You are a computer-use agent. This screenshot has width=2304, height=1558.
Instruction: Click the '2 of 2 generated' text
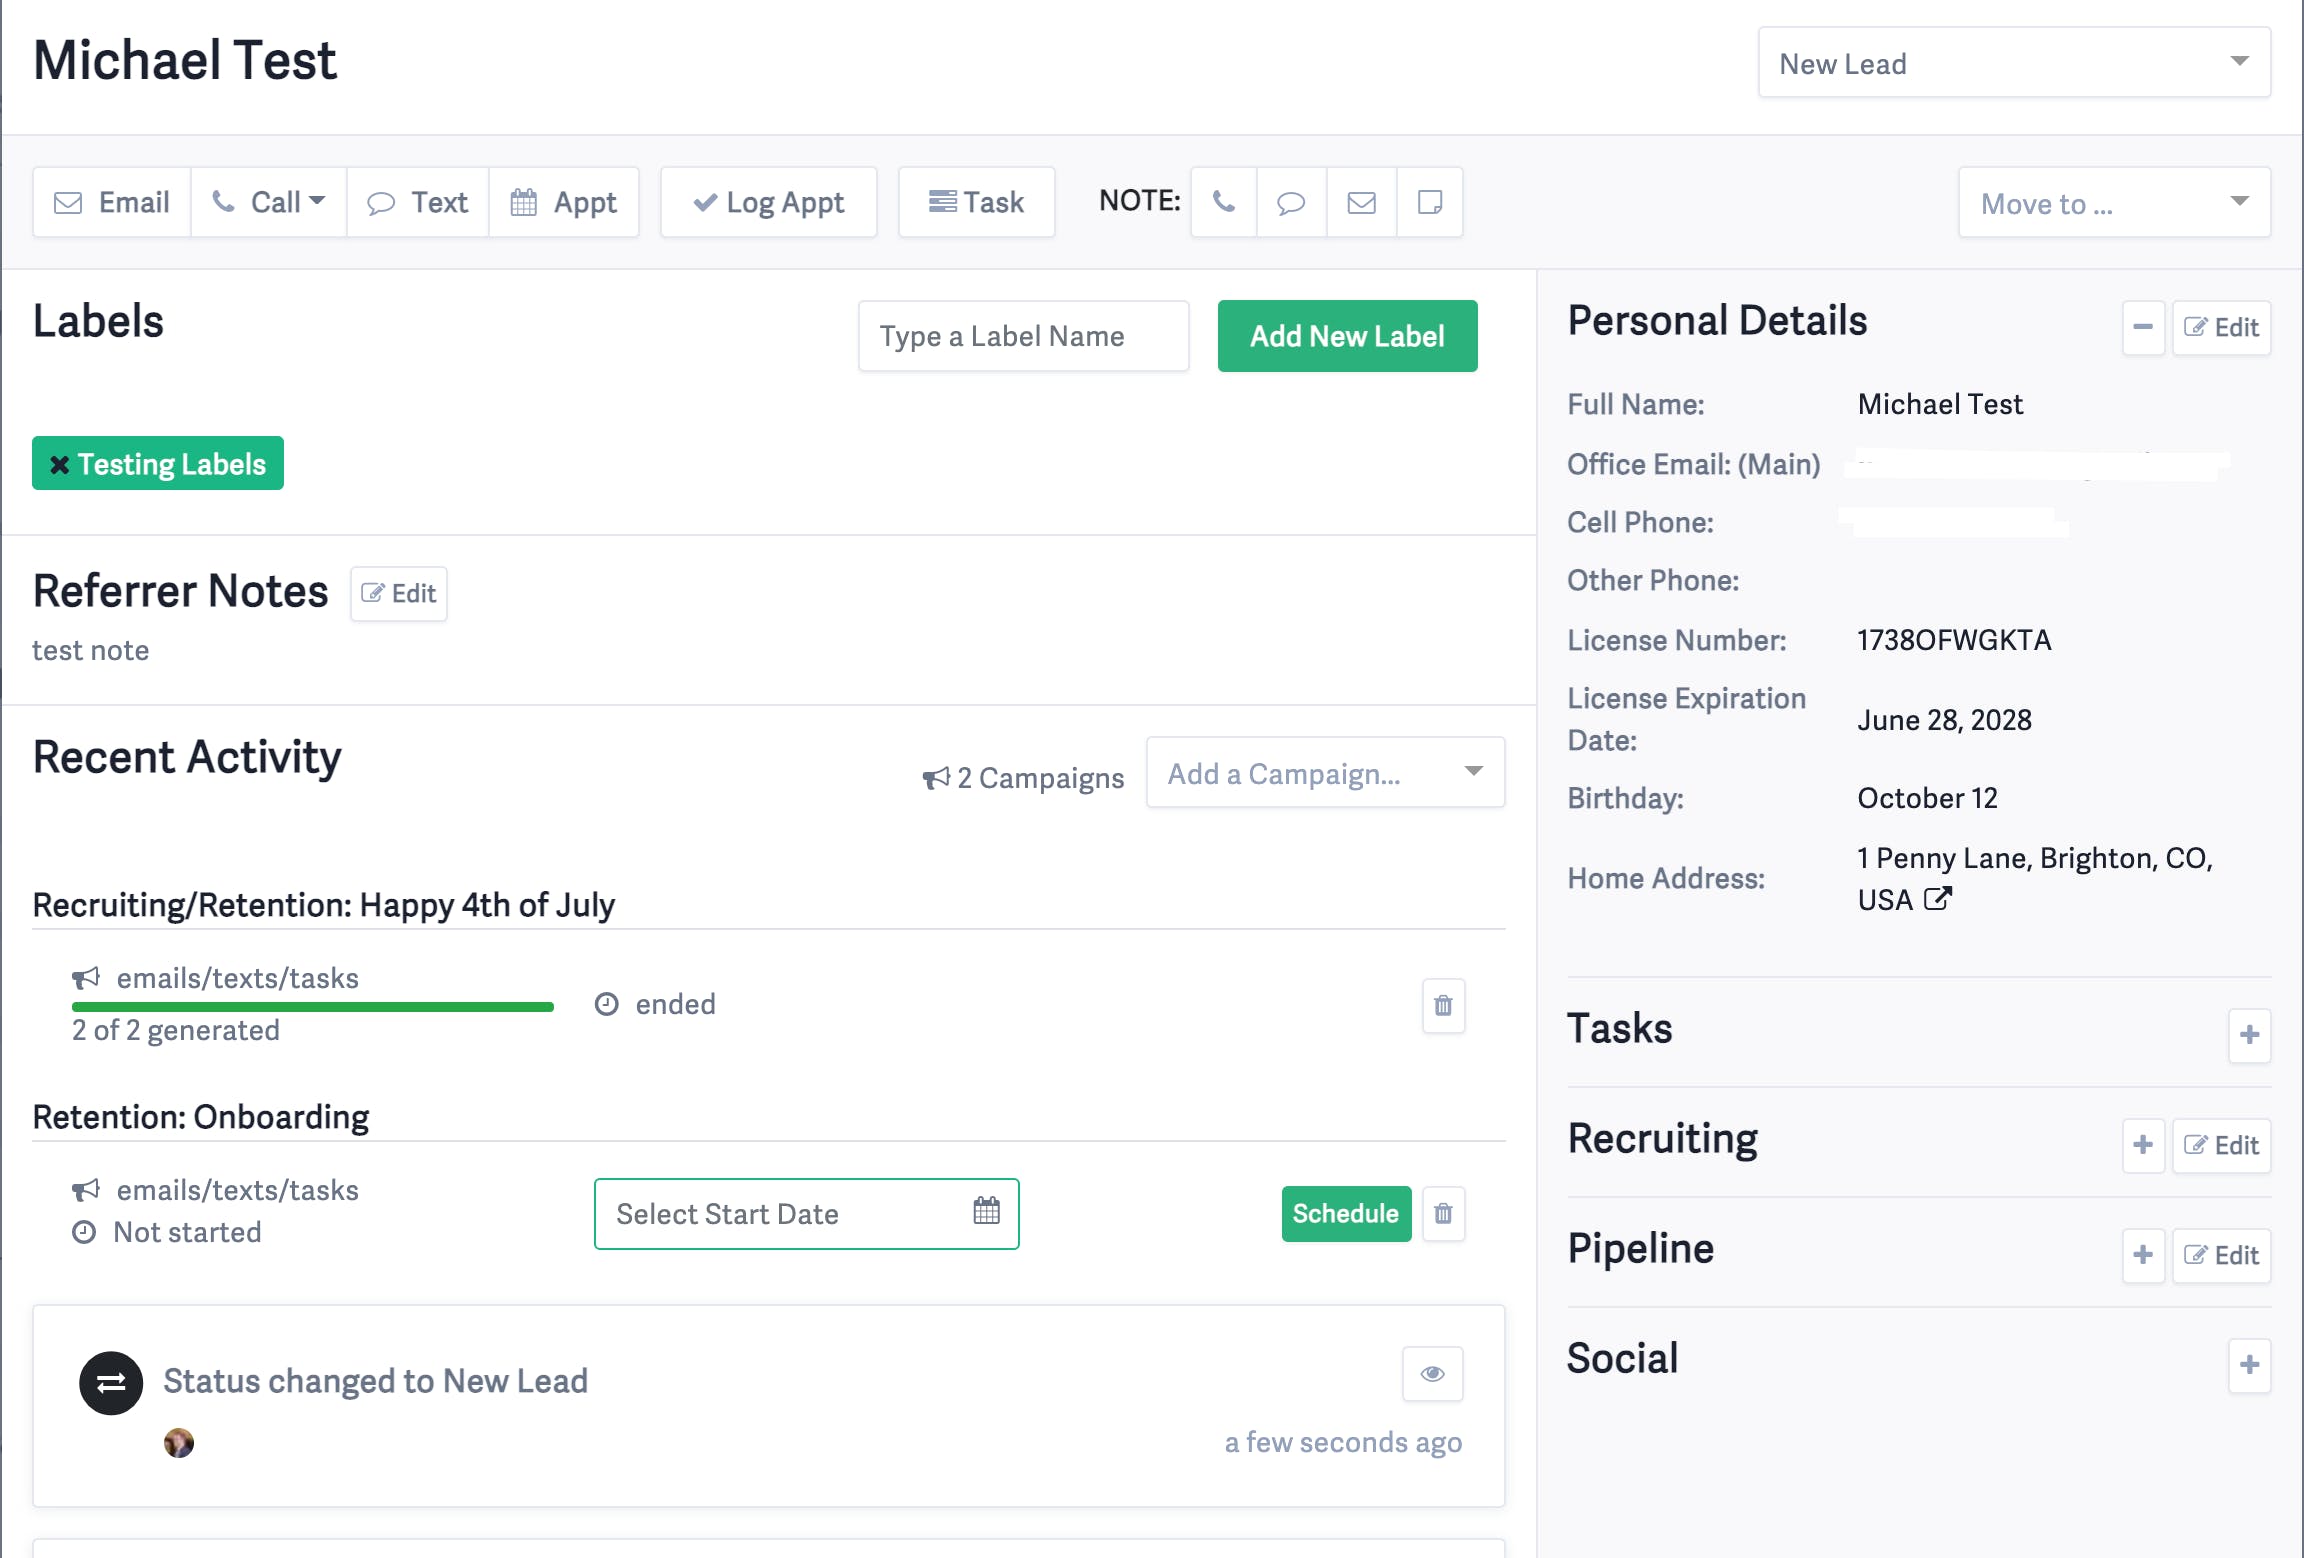click(x=176, y=1031)
